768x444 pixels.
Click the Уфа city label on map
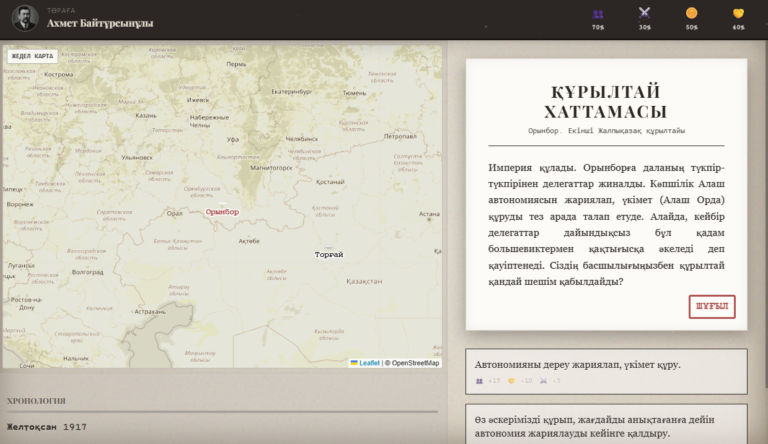click(233, 140)
